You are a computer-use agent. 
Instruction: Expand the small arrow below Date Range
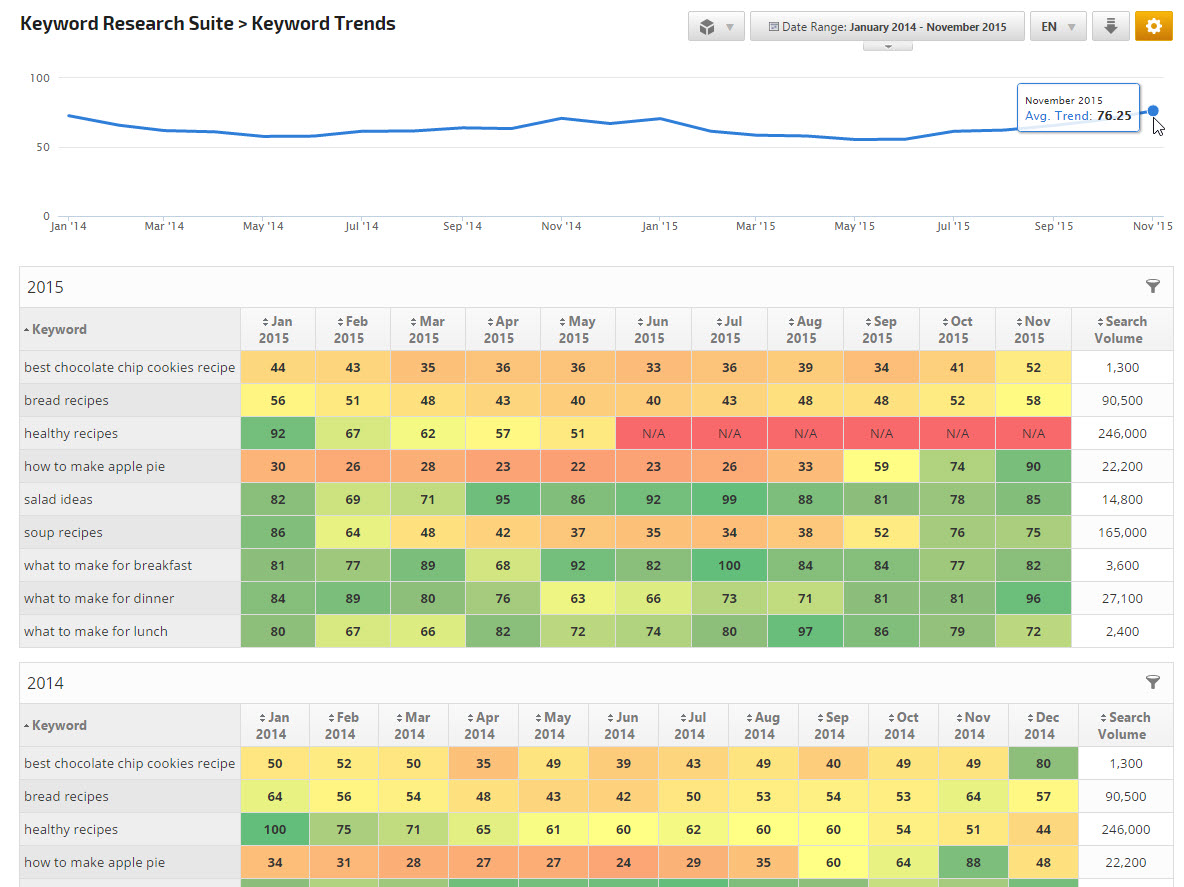coord(887,46)
